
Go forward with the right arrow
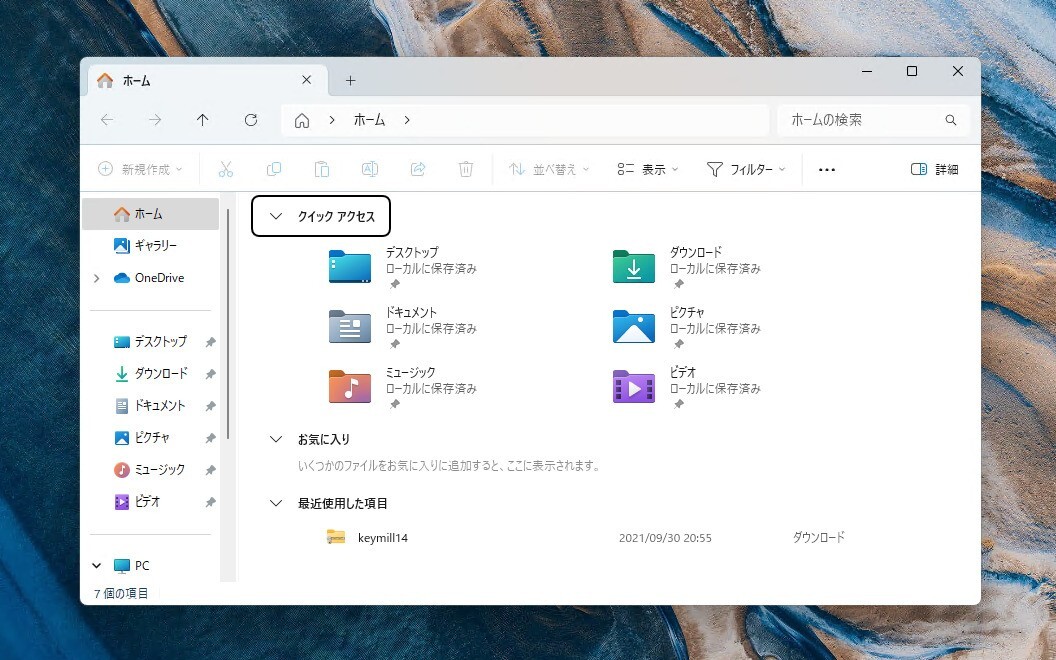(156, 120)
